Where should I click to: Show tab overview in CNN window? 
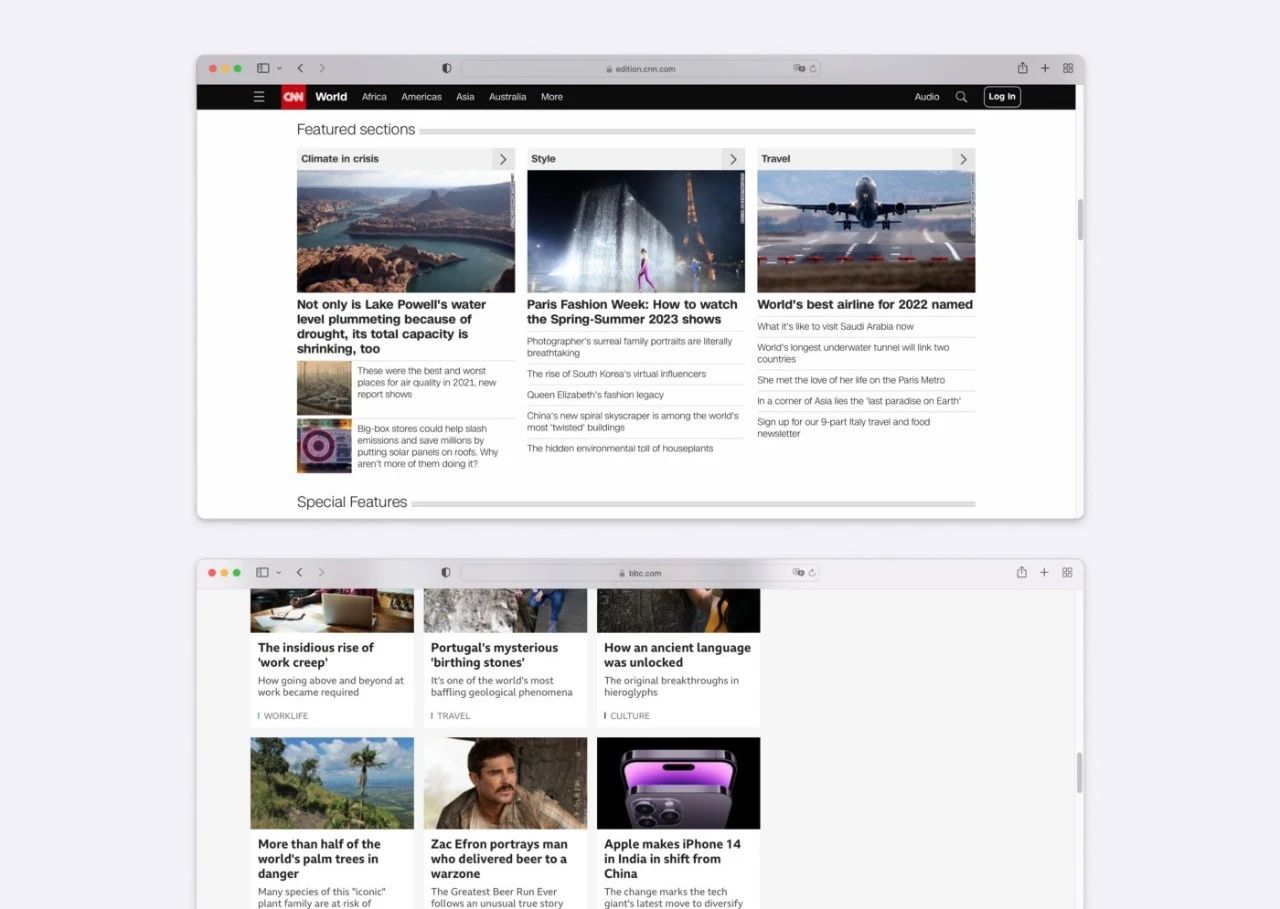coord(1068,68)
